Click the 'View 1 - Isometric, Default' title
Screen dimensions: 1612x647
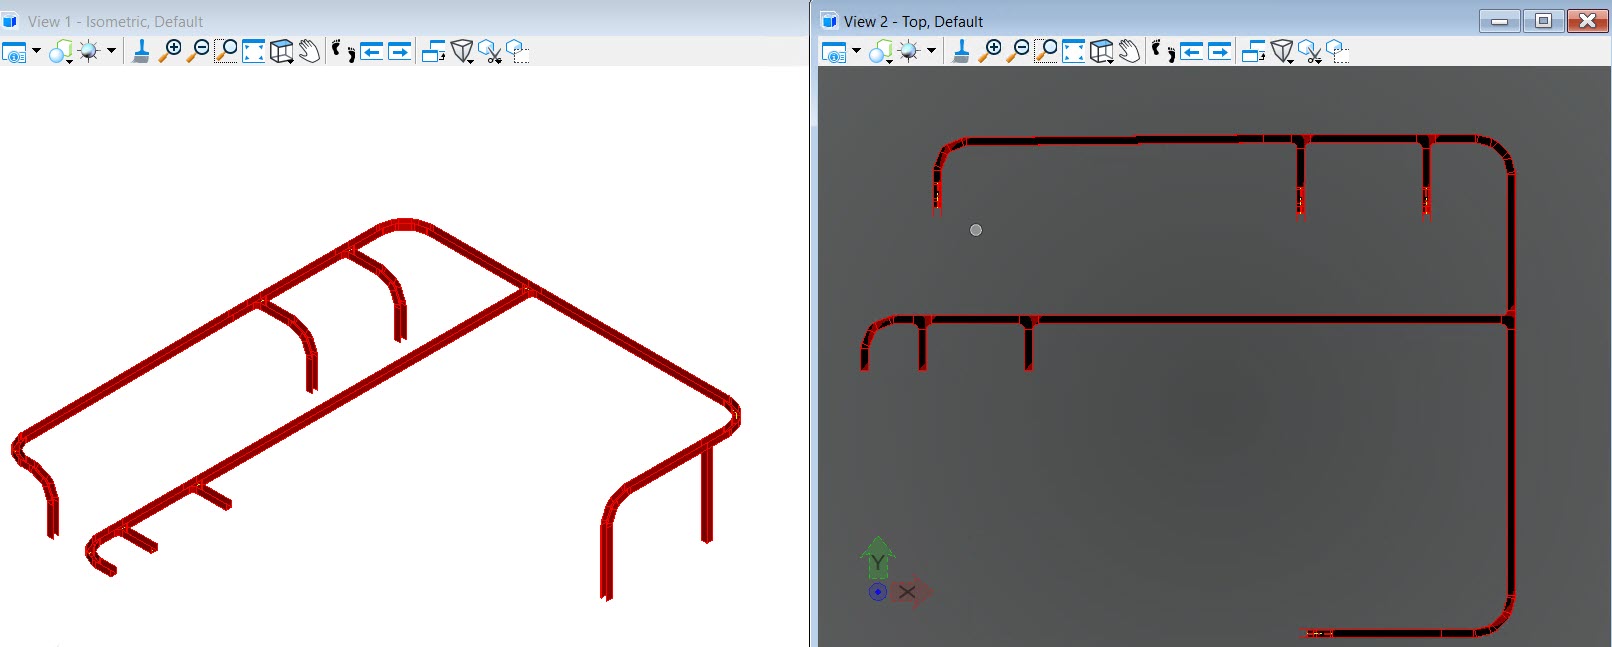[115, 21]
